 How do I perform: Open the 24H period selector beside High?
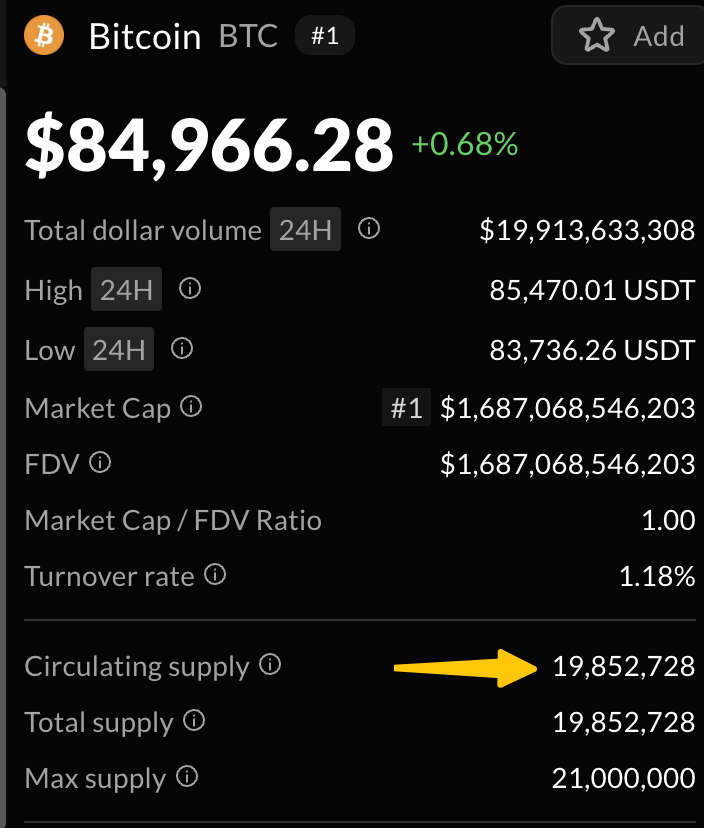coord(126,291)
